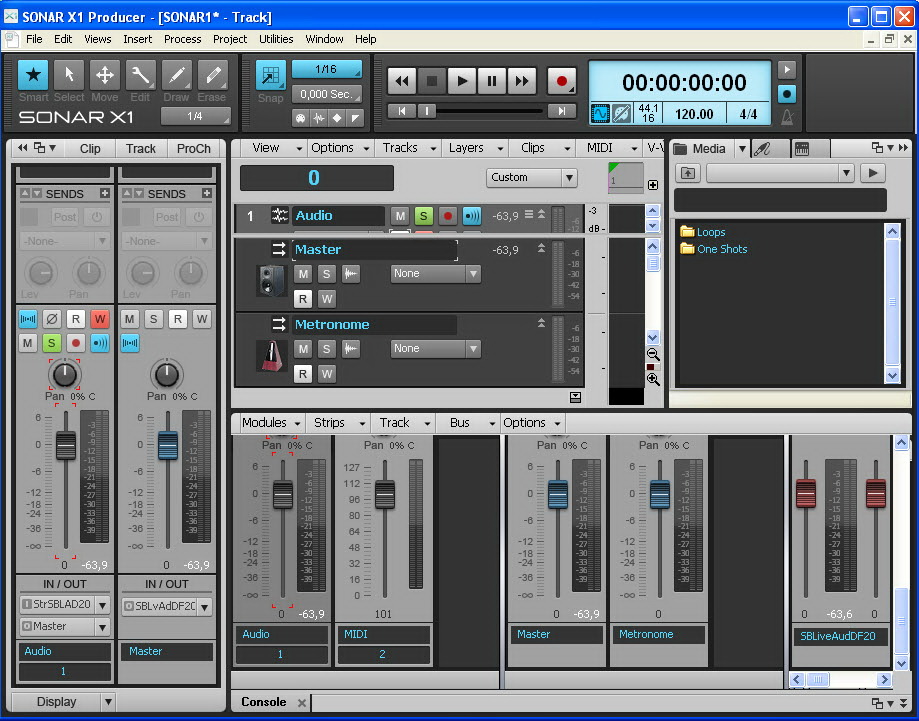Solo the Audio track in track view
This screenshot has height=721, width=919.
point(423,216)
